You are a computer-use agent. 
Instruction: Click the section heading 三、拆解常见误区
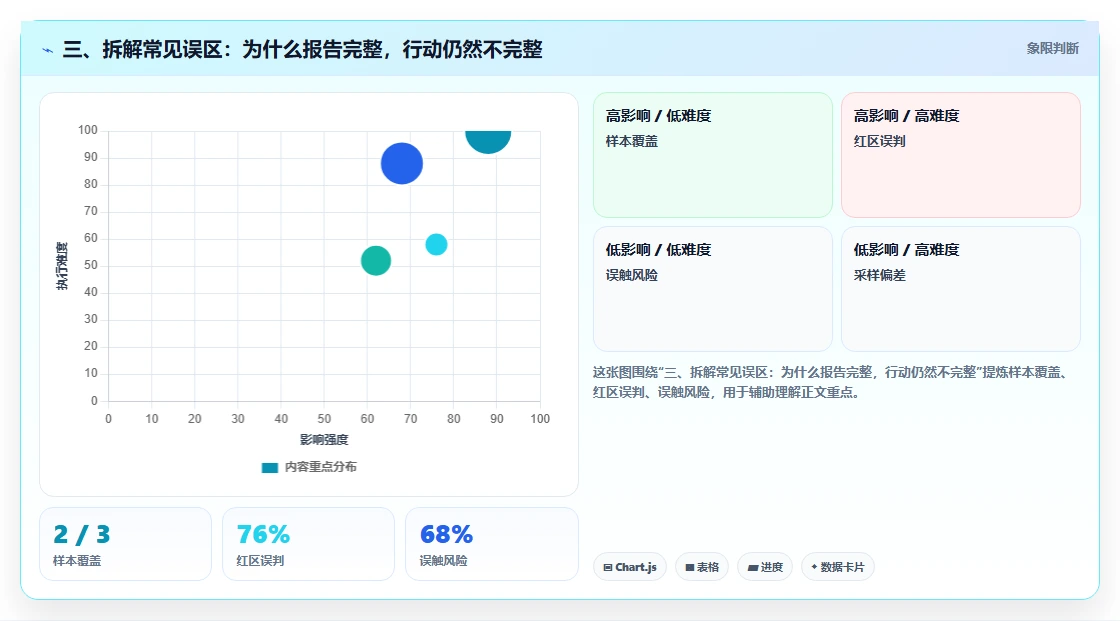(x=302, y=49)
